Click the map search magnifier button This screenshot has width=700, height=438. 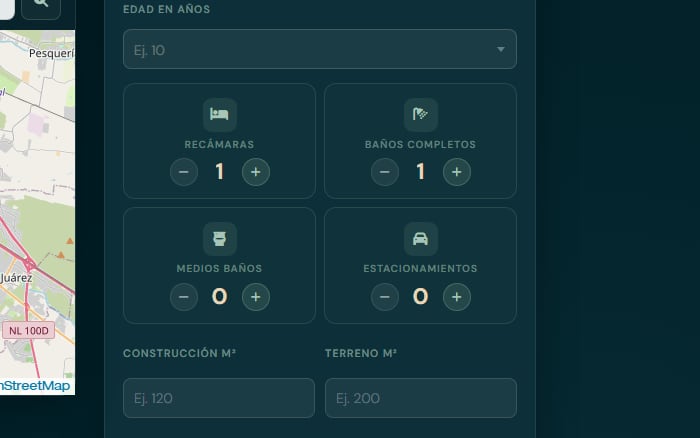41,6
